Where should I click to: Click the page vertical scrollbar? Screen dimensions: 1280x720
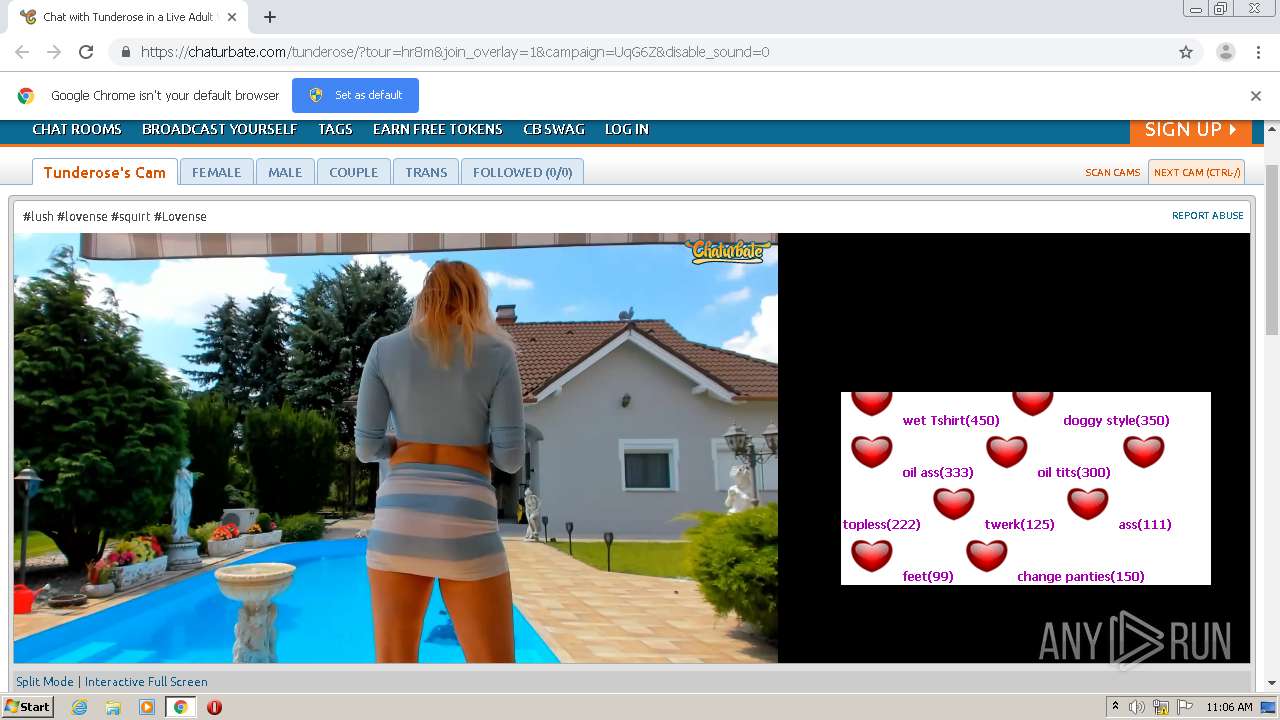pyautogui.click(x=1272, y=250)
